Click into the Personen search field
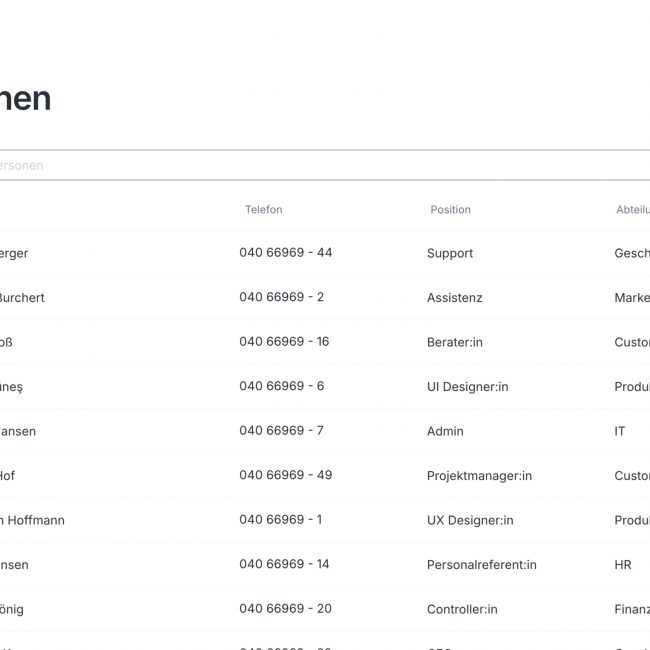 pyautogui.click(x=300, y=165)
